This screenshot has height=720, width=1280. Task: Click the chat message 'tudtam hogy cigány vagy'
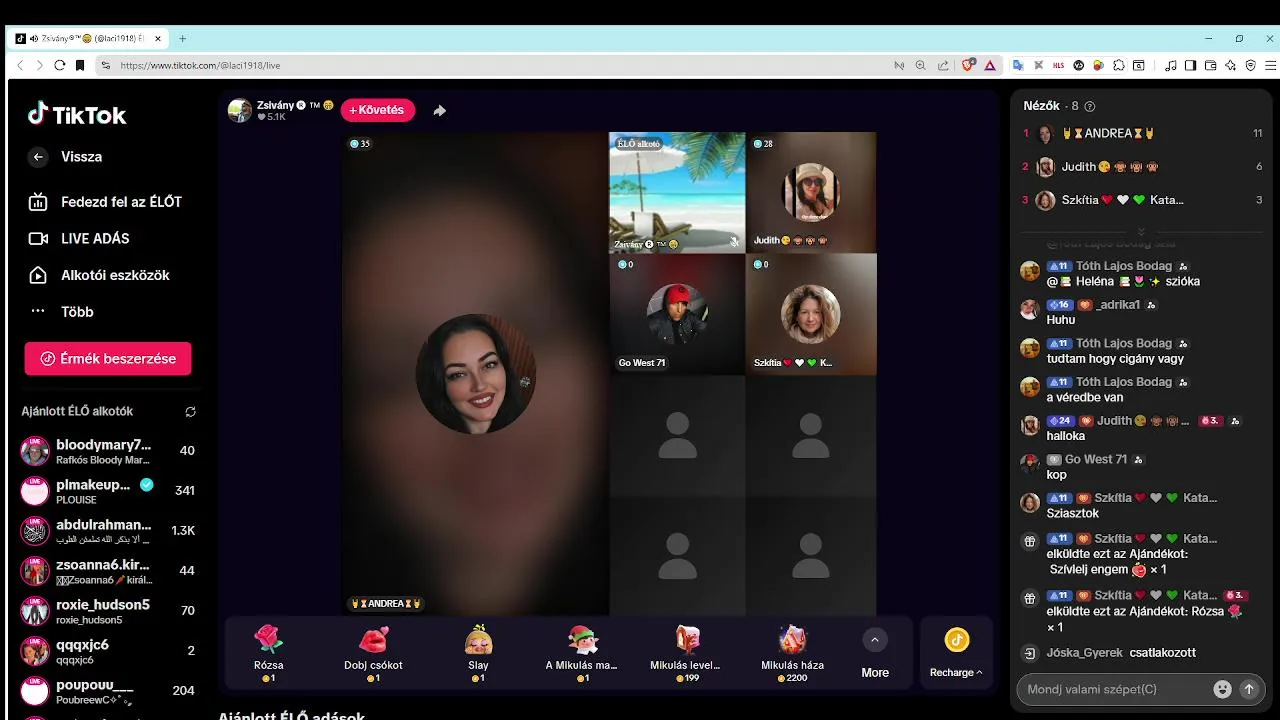point(1115,359)
